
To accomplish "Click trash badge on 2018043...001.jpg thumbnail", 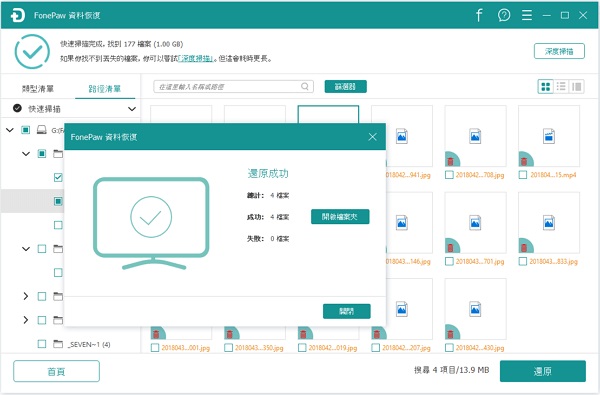I will [x=156, y=333].
